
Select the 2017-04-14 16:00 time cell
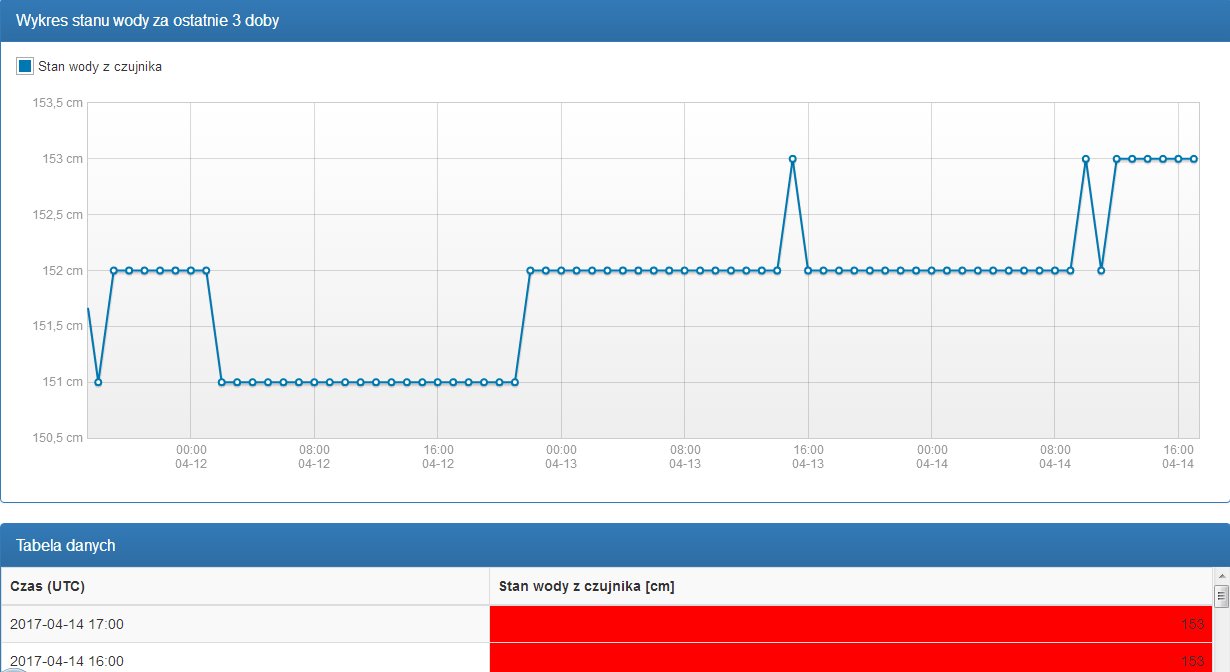coord(244,660)
